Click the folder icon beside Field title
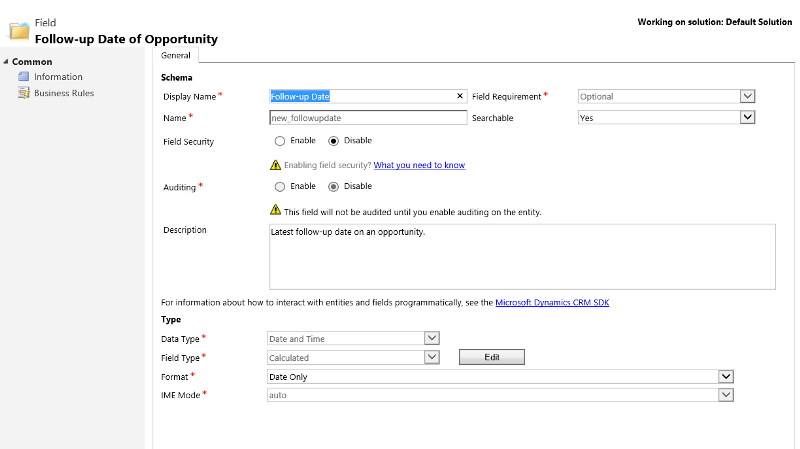This screenshot has height=449, width=800. point(18,29)
